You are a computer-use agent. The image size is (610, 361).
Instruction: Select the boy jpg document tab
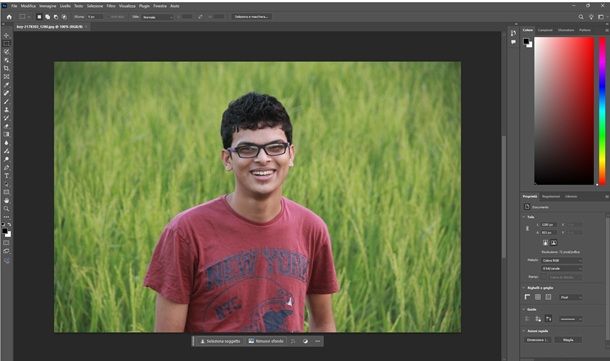tap(50, 27)
